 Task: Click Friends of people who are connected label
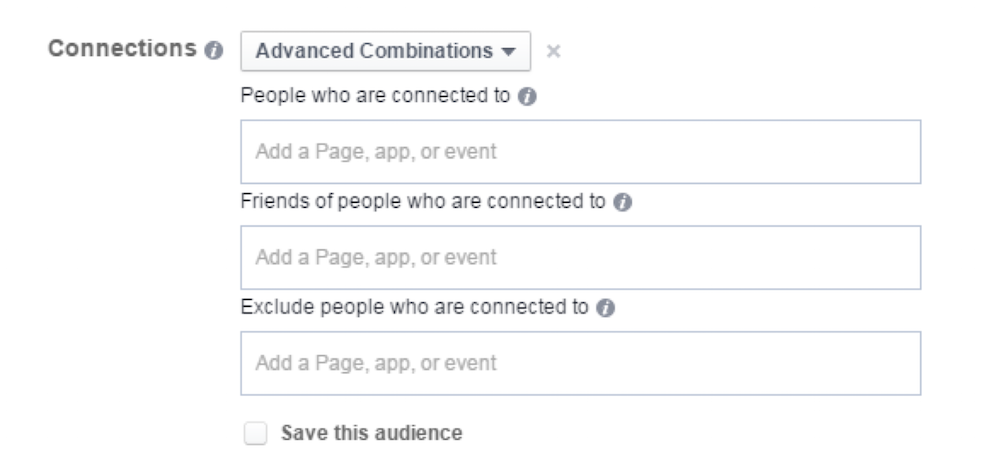pyautogui.click(x=423, y=201)
